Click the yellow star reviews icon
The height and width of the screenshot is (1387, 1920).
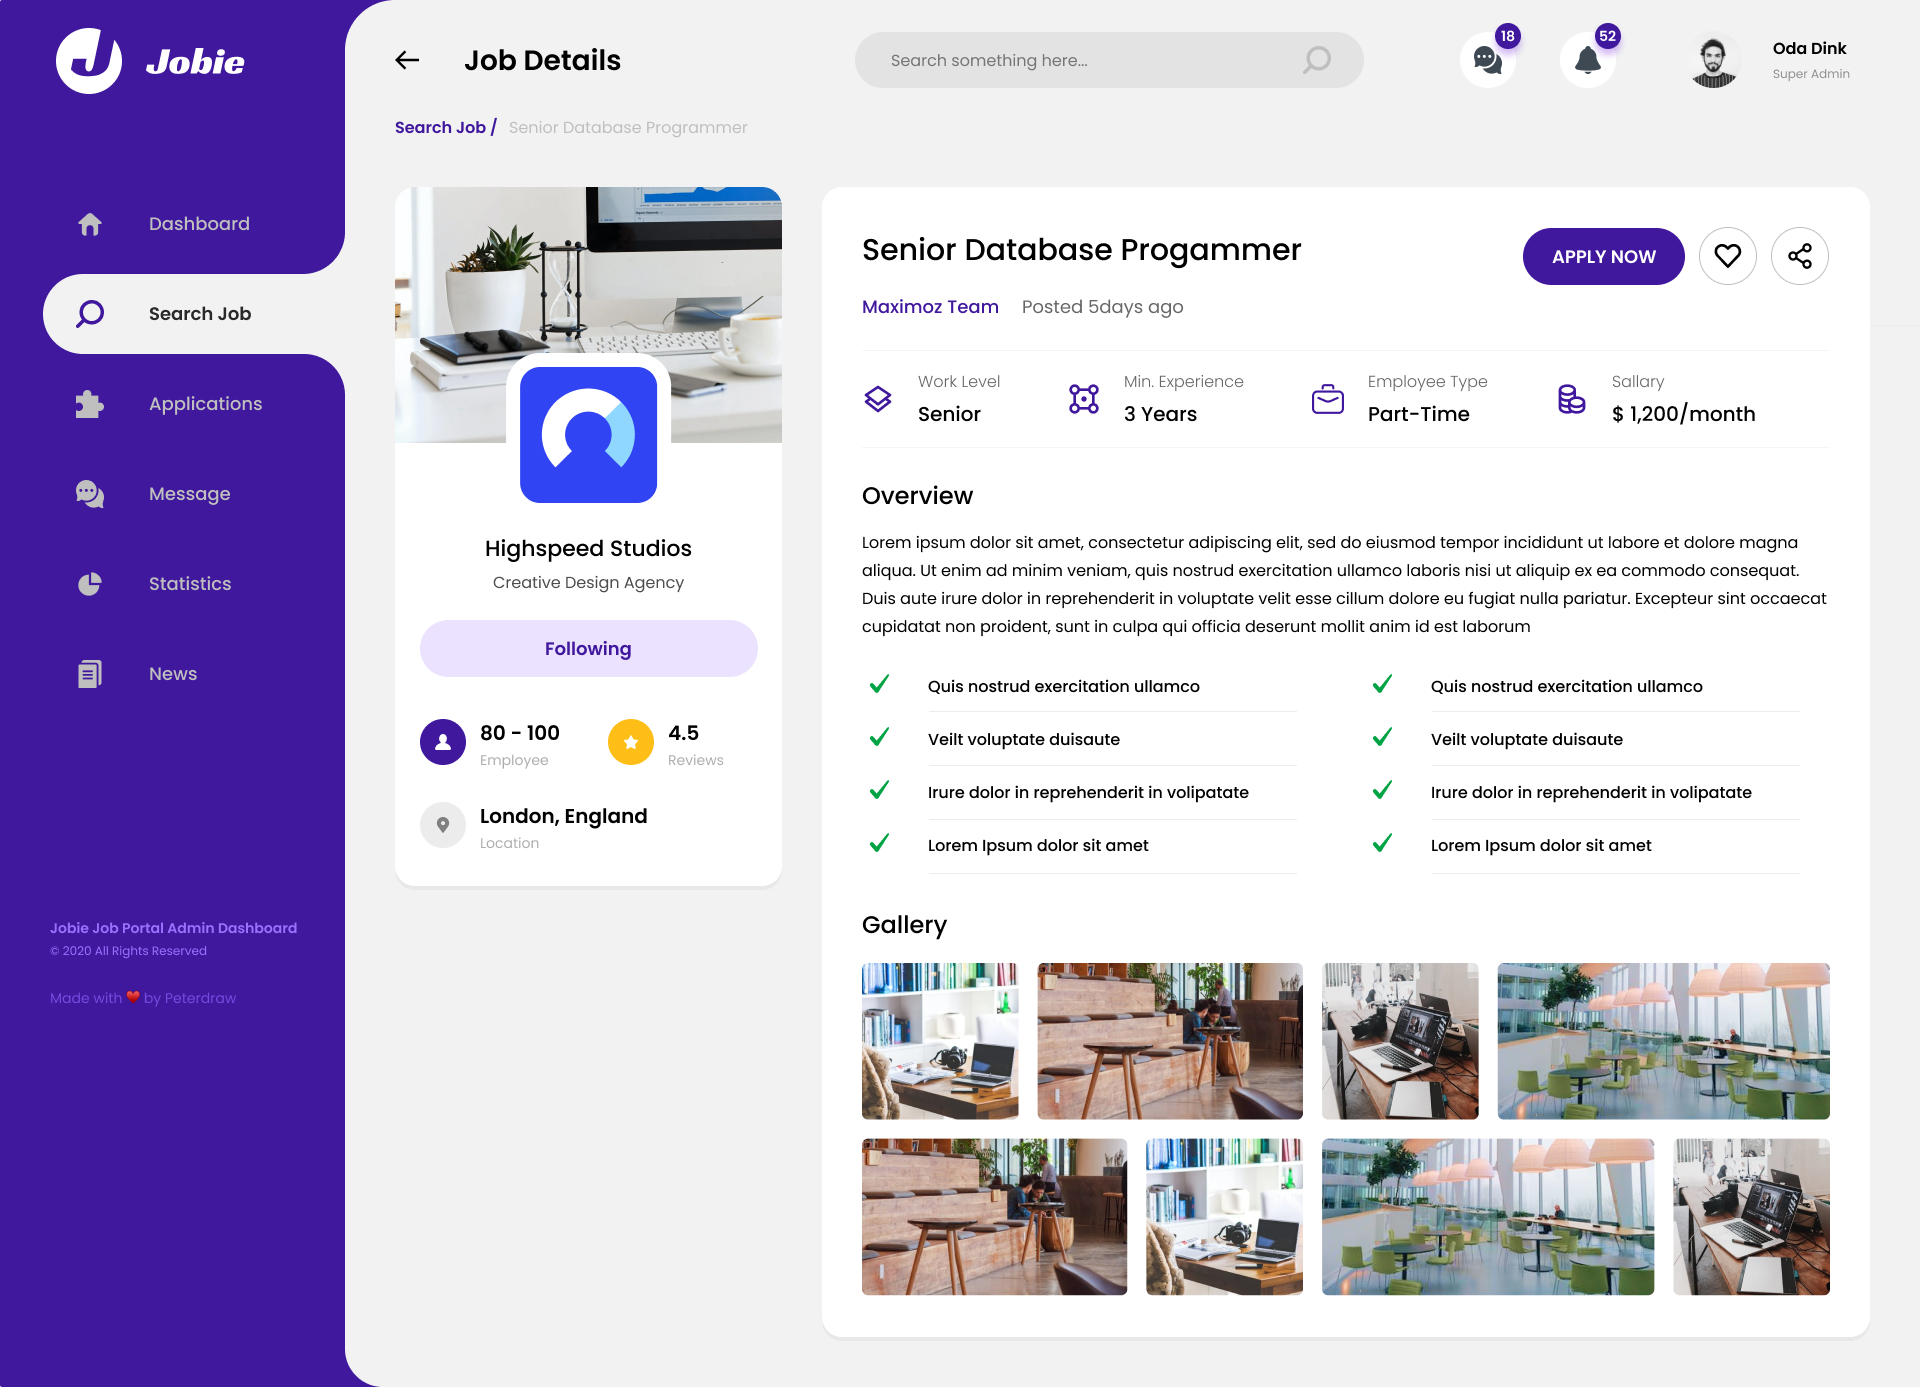pyautogui.click(x=631, y=742)
